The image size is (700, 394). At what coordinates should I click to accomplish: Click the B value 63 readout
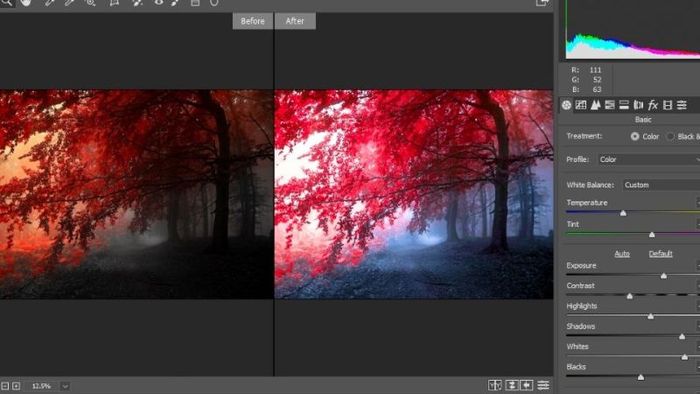(x=597, y=90)
